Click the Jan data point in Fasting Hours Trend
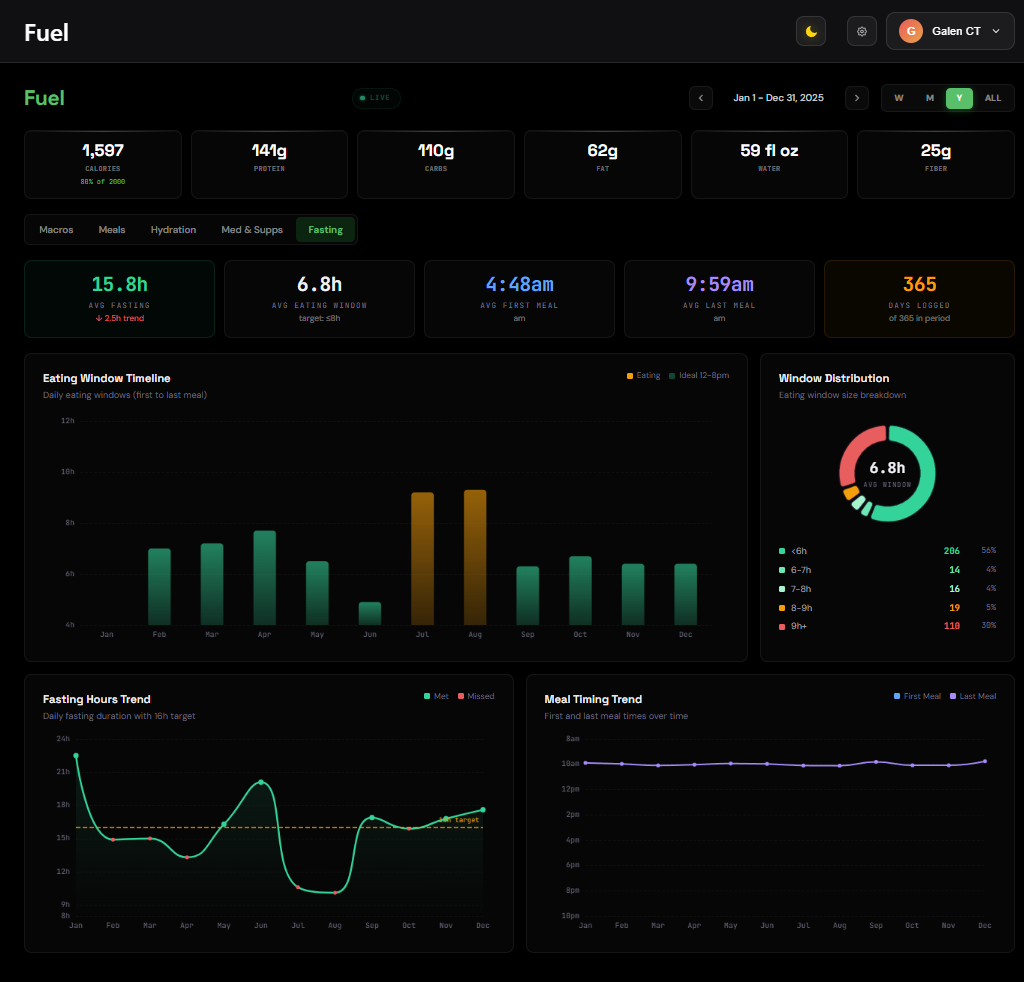Image resolution: width=1024 pixels, height=982 pixels. (76, 755)
